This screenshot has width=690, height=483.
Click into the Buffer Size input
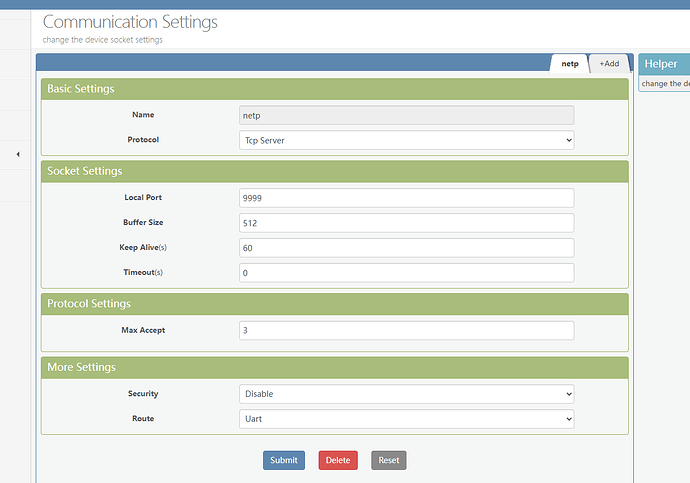(406, 223)
